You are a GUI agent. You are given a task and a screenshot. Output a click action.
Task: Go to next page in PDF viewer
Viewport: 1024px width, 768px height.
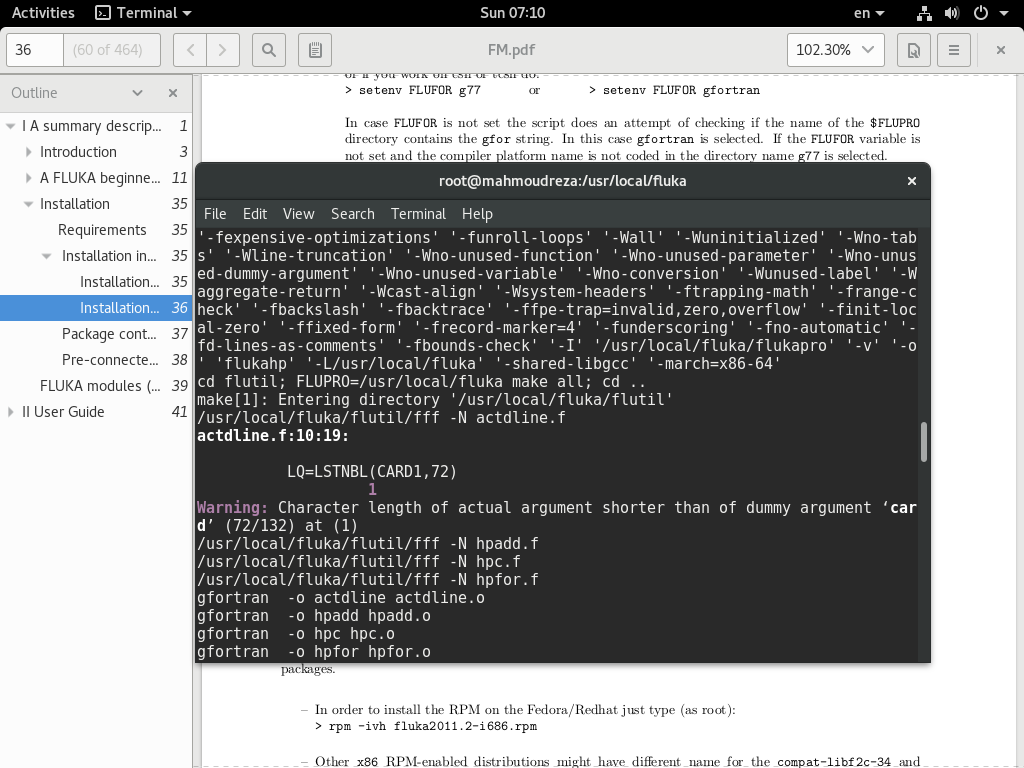tap(223, 50)
